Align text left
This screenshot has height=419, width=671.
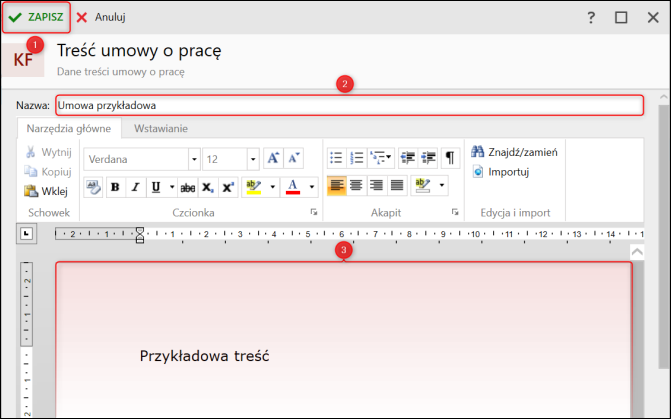tap(337, 185)
